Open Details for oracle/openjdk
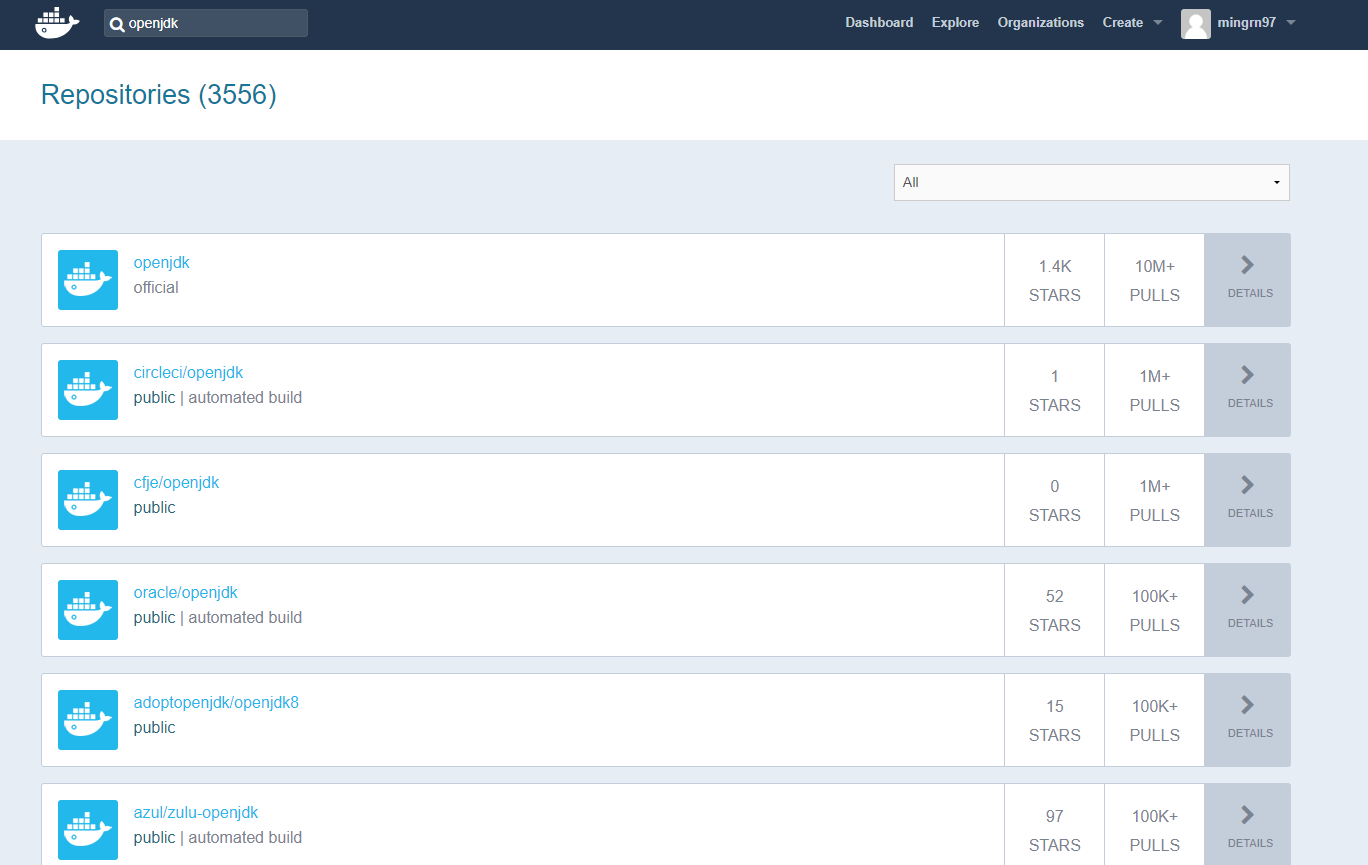Screen dimensions: 1368x865 [x=1247, y=610]
